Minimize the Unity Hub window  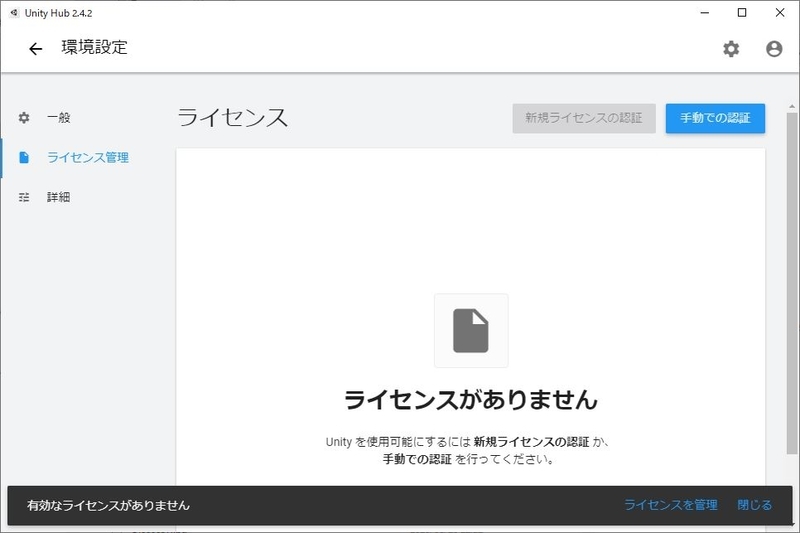[705, 13]
